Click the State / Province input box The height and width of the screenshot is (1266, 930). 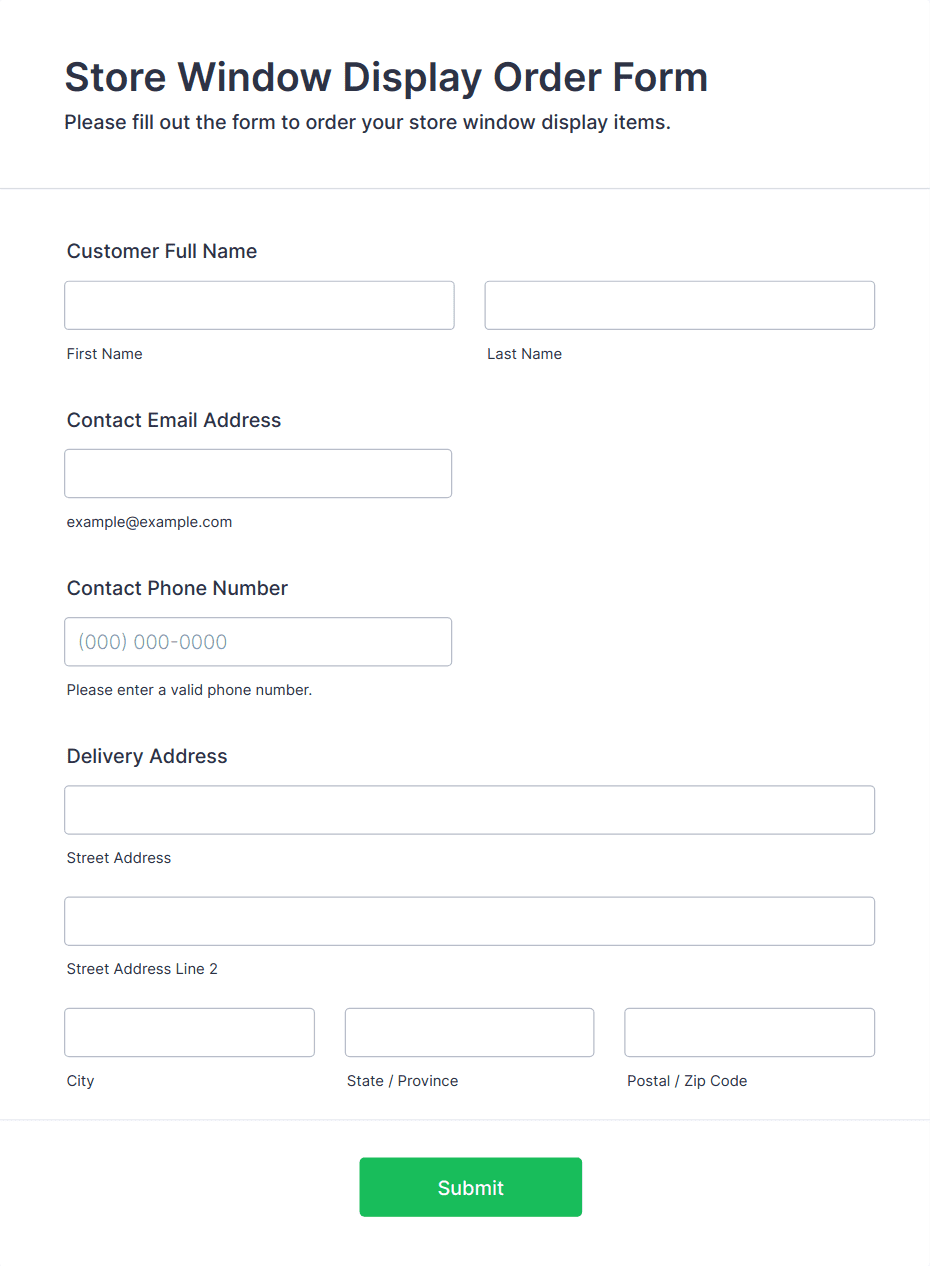coord(469,1032)
